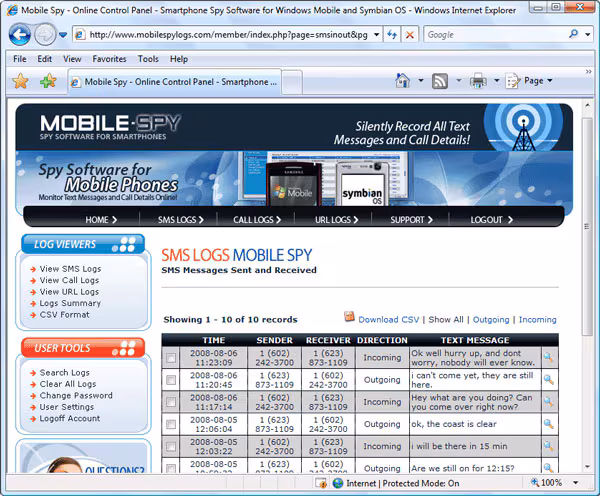Click LOGOUT in site navigation

[491, 220]
